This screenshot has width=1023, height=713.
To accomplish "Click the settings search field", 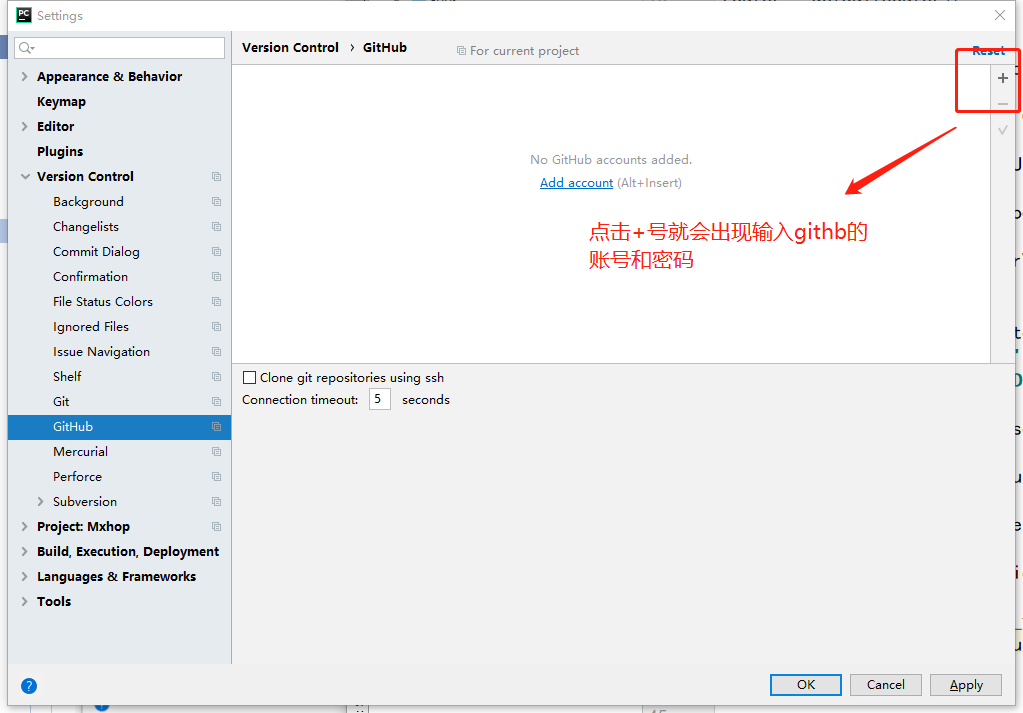I will (x=119, y=48).
